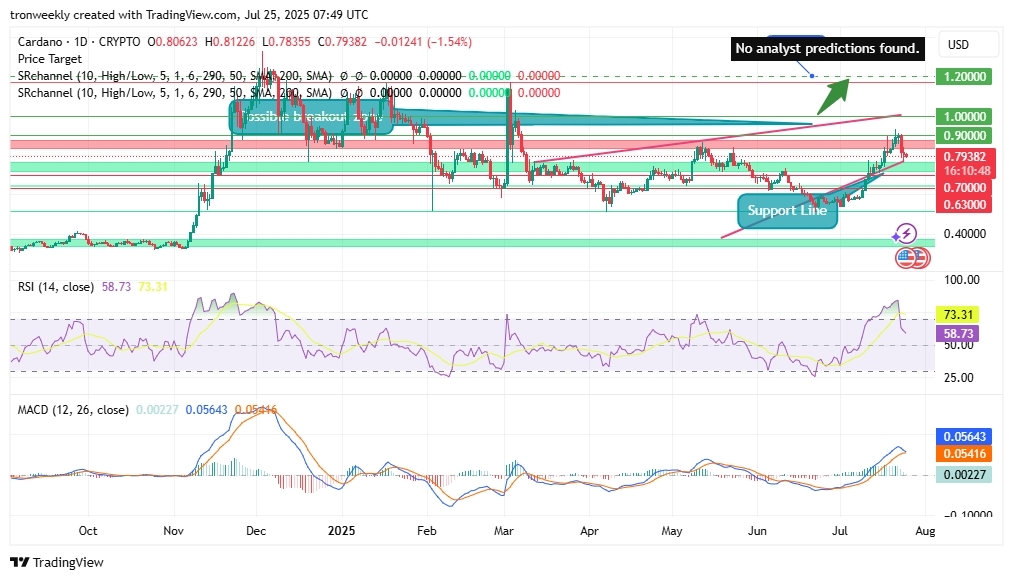Click the RSI (14, close) indicator legend
Screen dimensions: 1013x580
(56, 287)
